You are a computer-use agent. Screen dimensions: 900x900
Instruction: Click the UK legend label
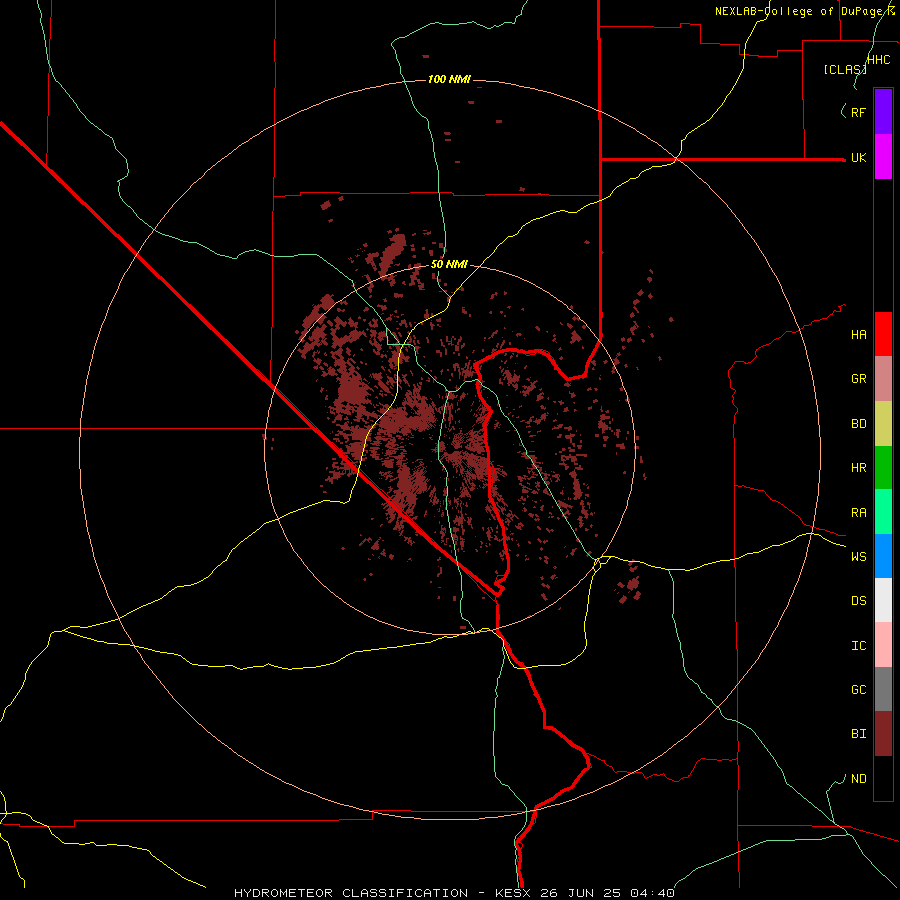click(x=858, y=158)
